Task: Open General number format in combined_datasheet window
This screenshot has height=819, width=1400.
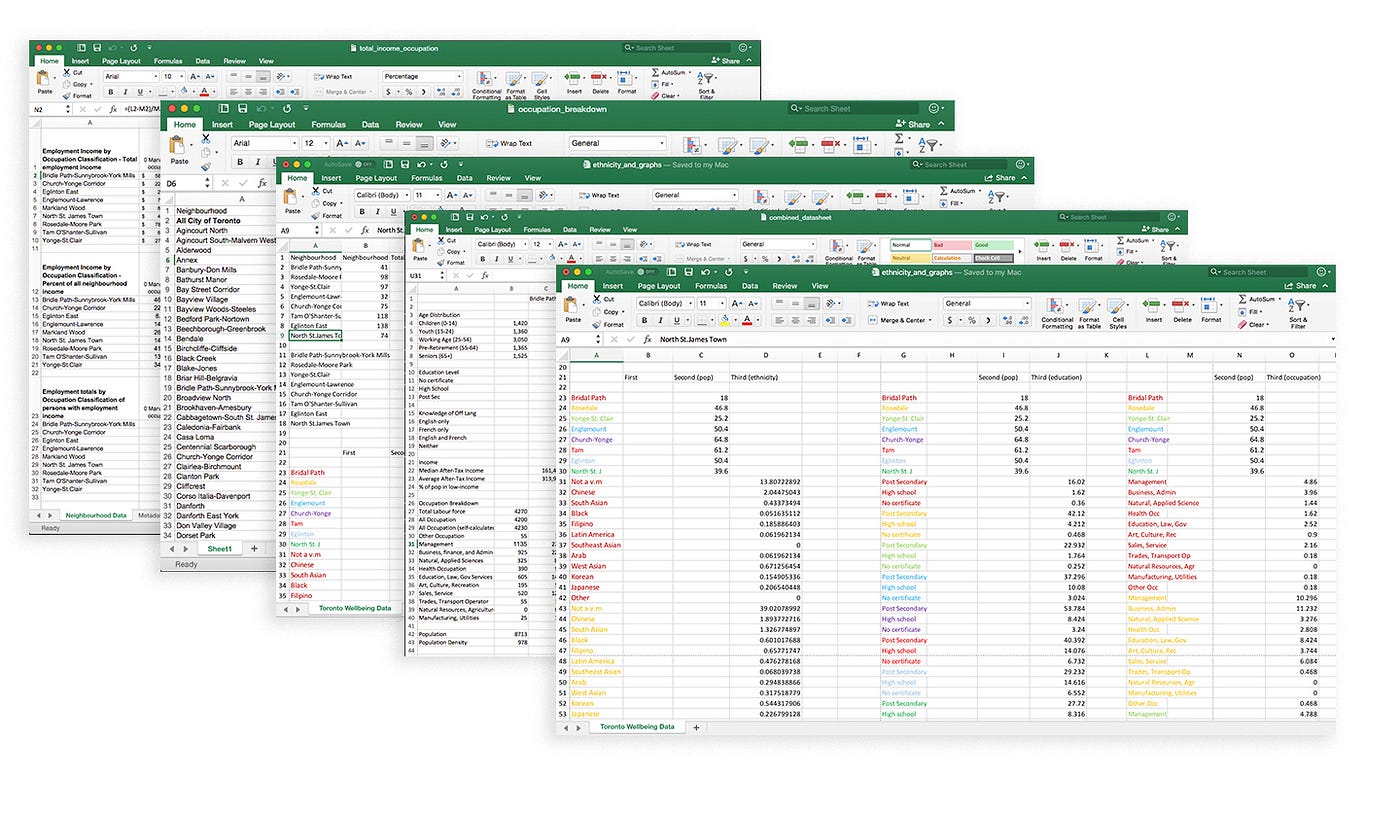Action: pyautogui.click(x=778, y=244)
